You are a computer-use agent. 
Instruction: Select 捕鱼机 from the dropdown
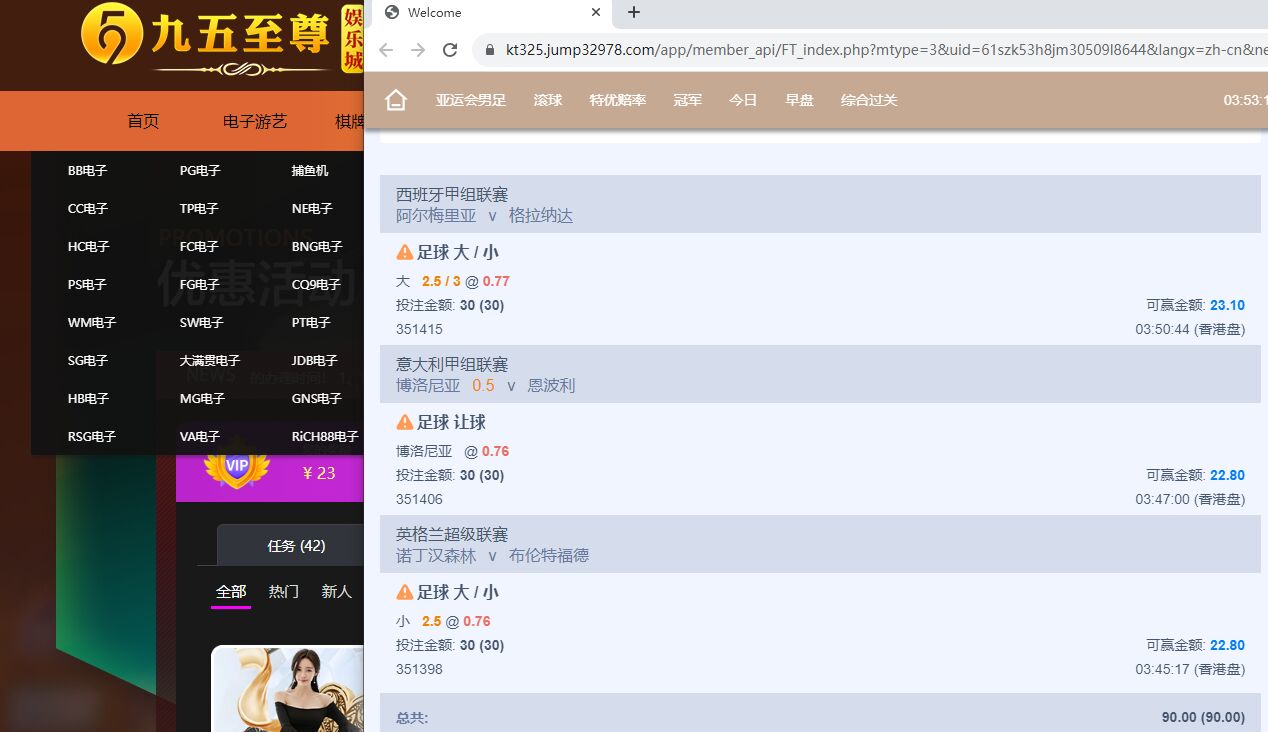coord(310,171)
